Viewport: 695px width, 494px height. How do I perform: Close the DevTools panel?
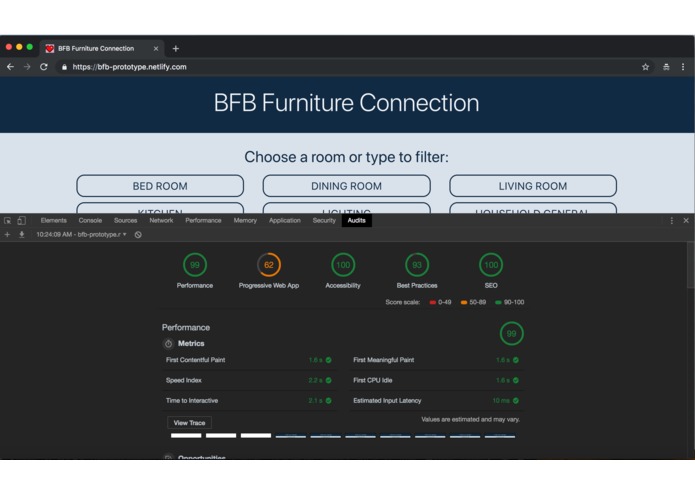(686, 220)
